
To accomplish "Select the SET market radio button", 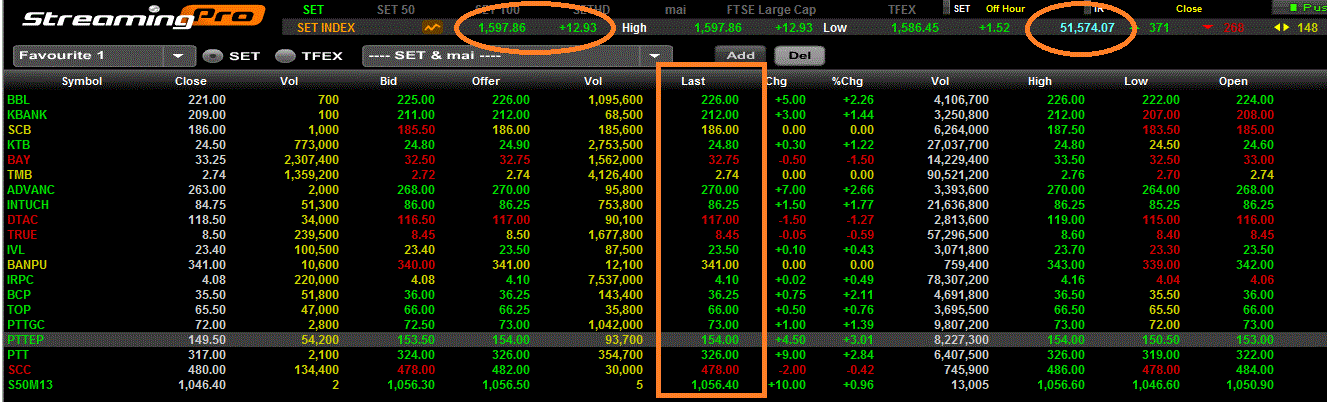I will coord(211,56).
